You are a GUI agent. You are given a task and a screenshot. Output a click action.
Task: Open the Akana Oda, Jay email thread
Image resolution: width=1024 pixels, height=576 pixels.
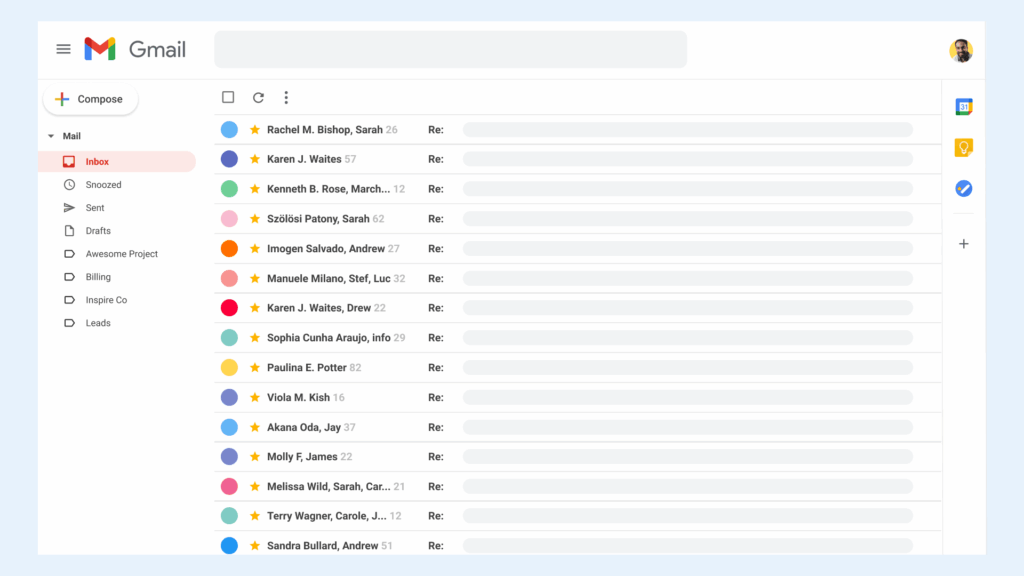[578, 427]
